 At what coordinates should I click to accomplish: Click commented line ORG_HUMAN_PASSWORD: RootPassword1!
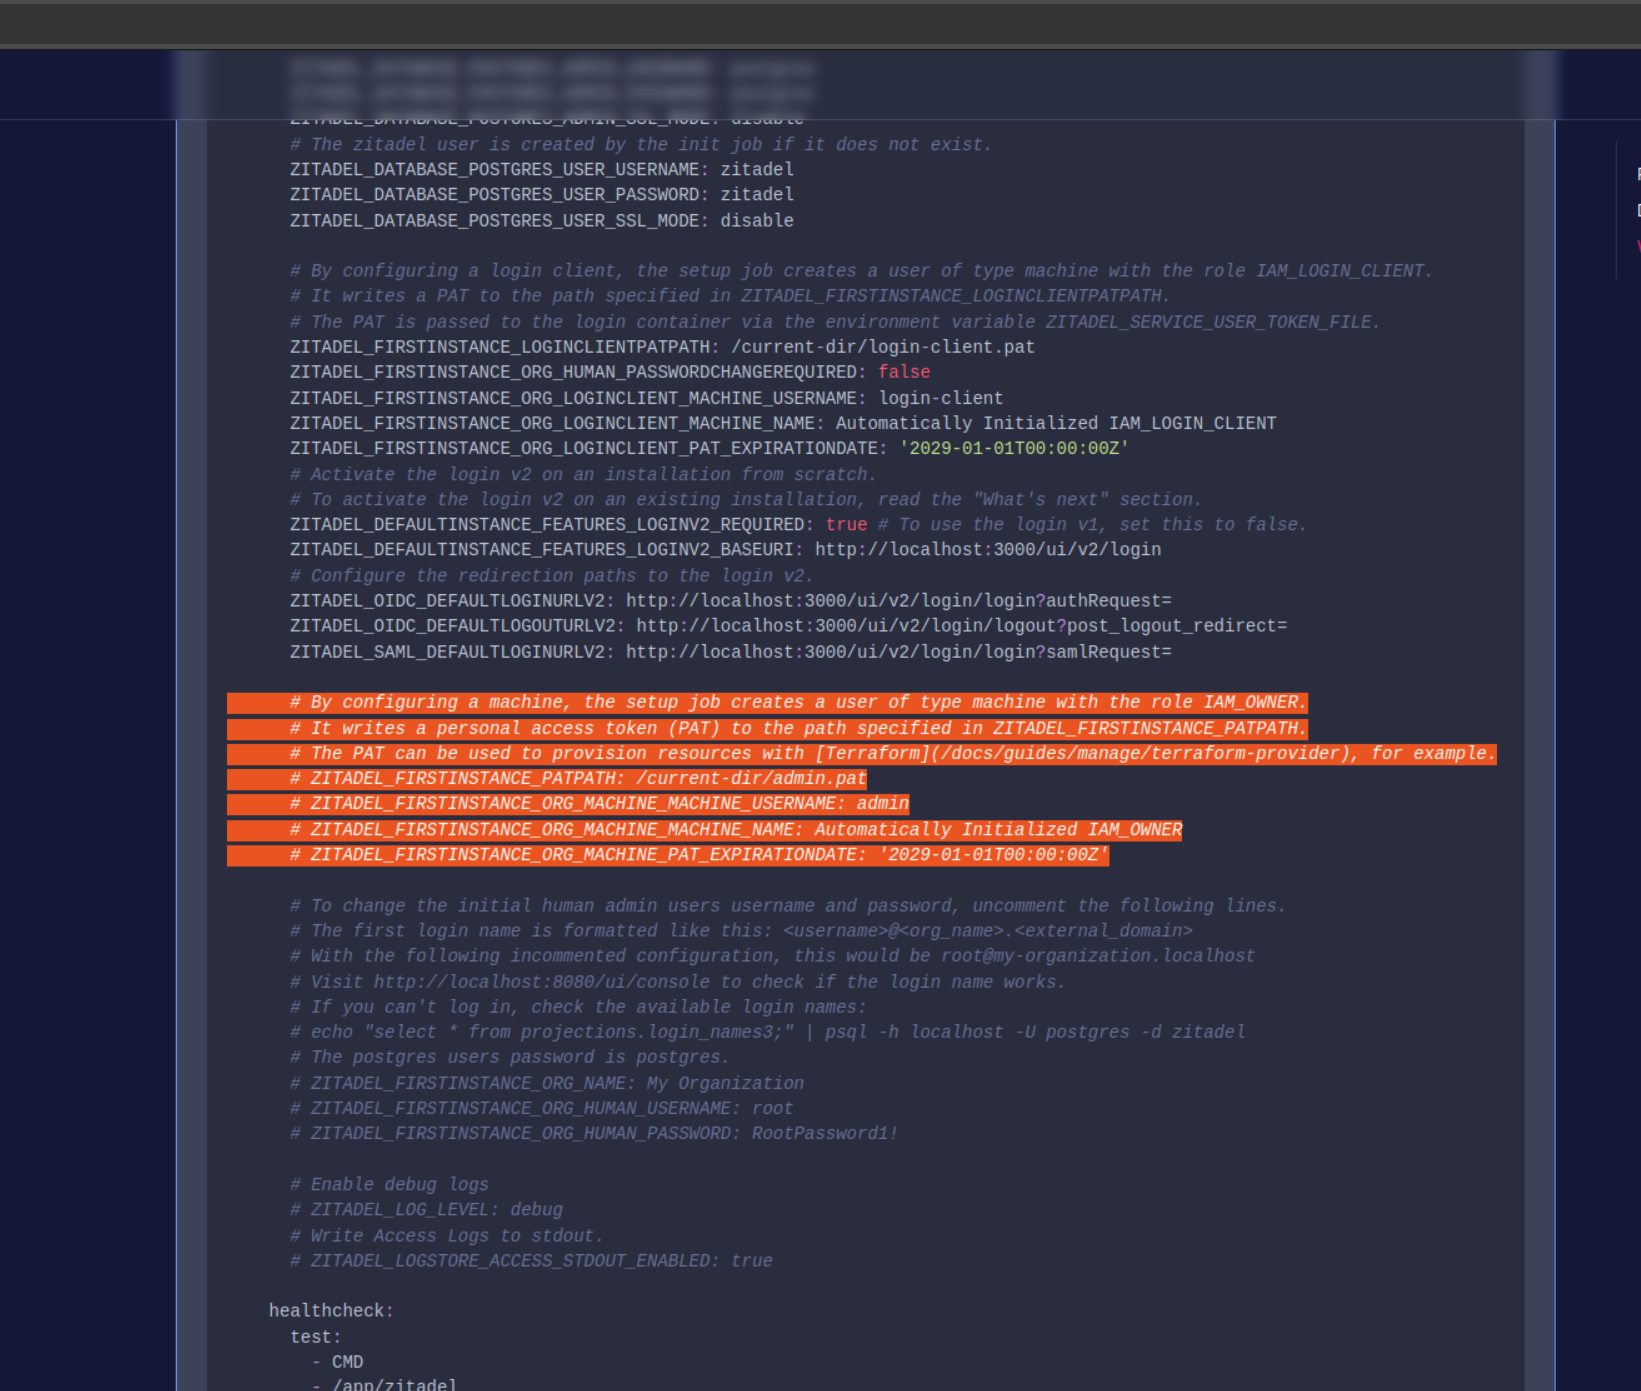[x=594, y=1134]
